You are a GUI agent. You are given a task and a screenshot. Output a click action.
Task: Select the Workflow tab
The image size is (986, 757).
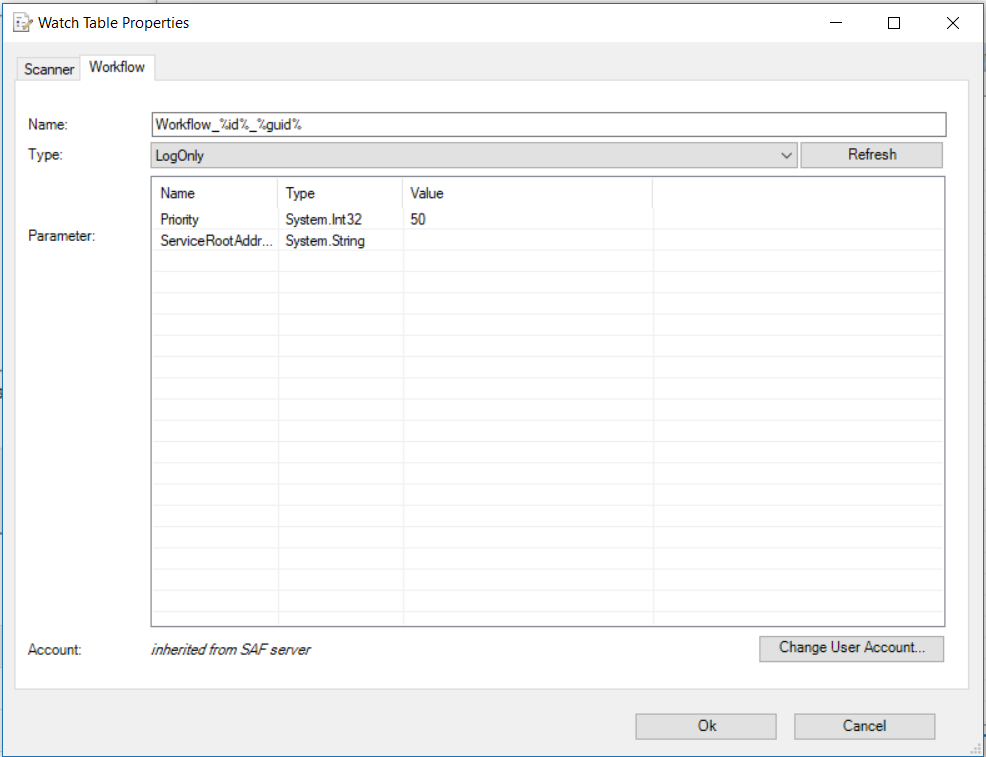[x=117, y=67]
